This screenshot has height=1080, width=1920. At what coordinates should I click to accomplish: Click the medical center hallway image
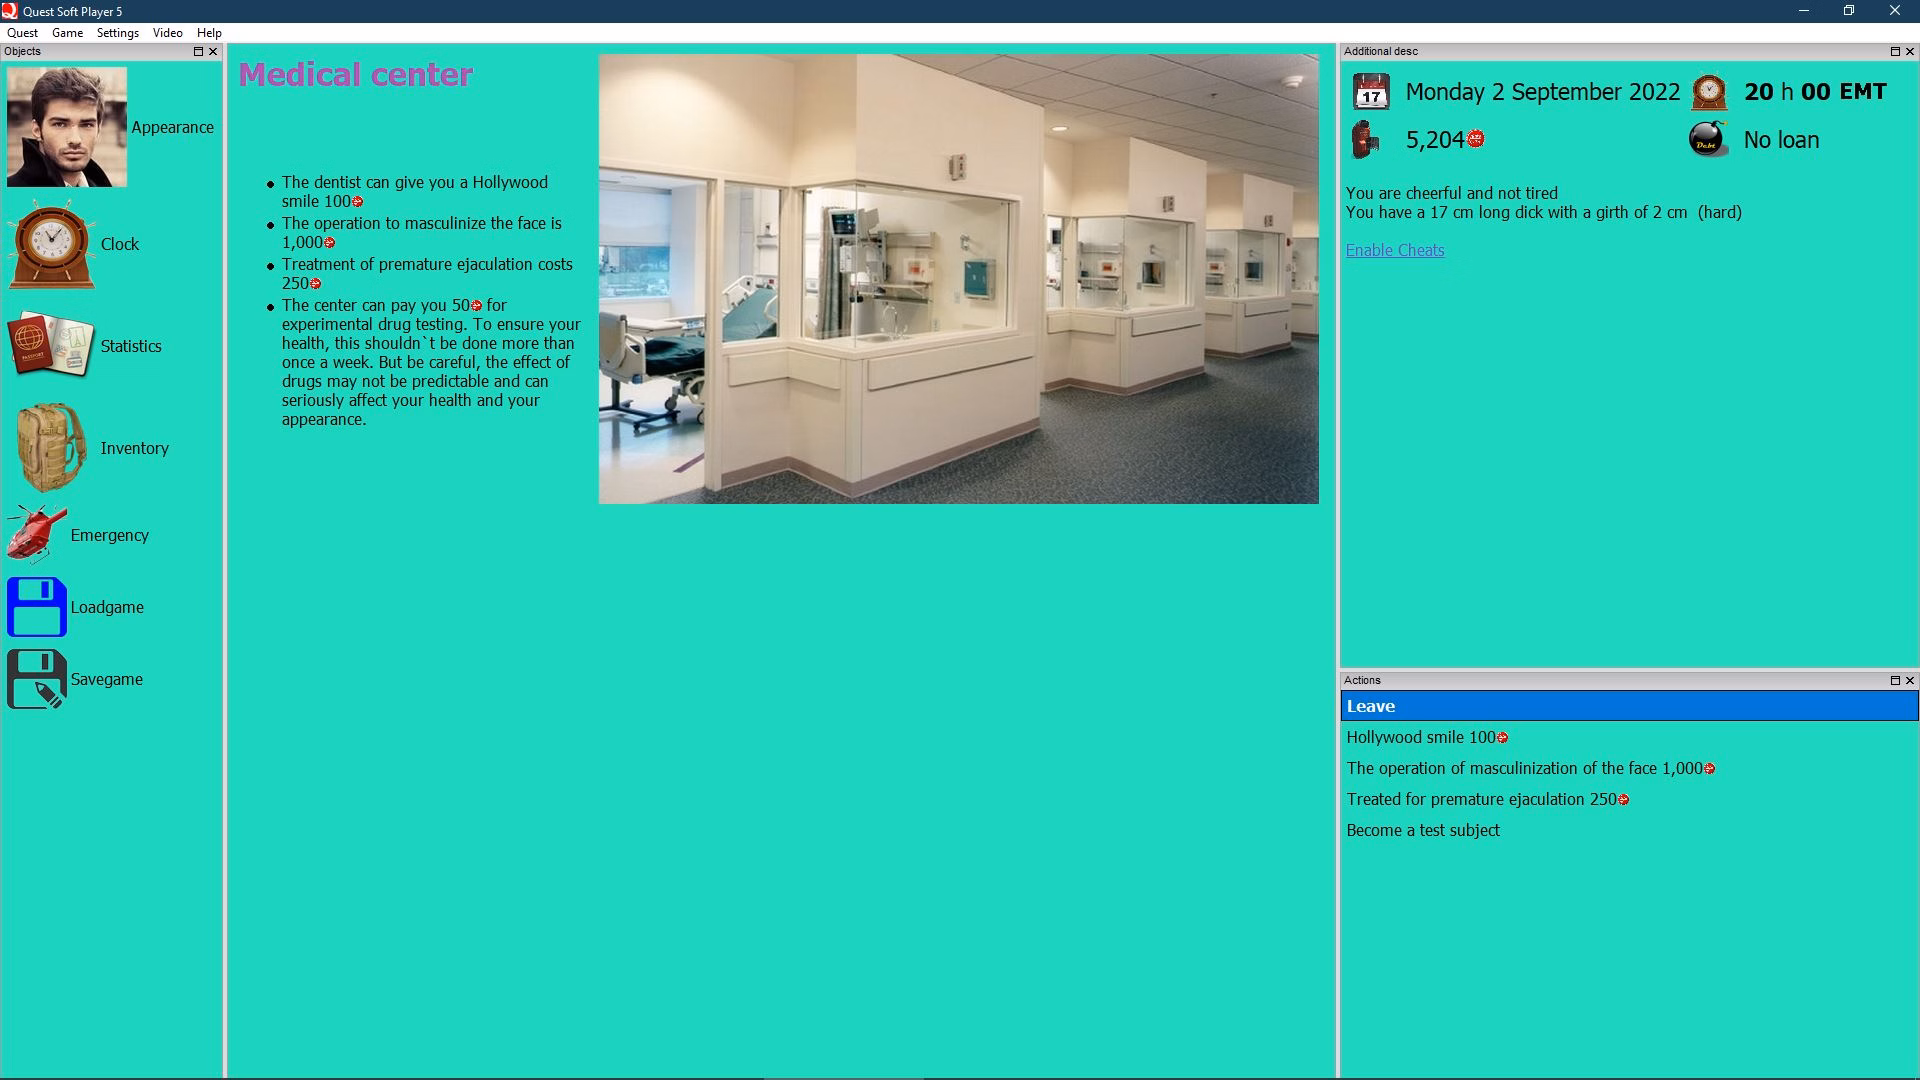[x=958, y=279]
